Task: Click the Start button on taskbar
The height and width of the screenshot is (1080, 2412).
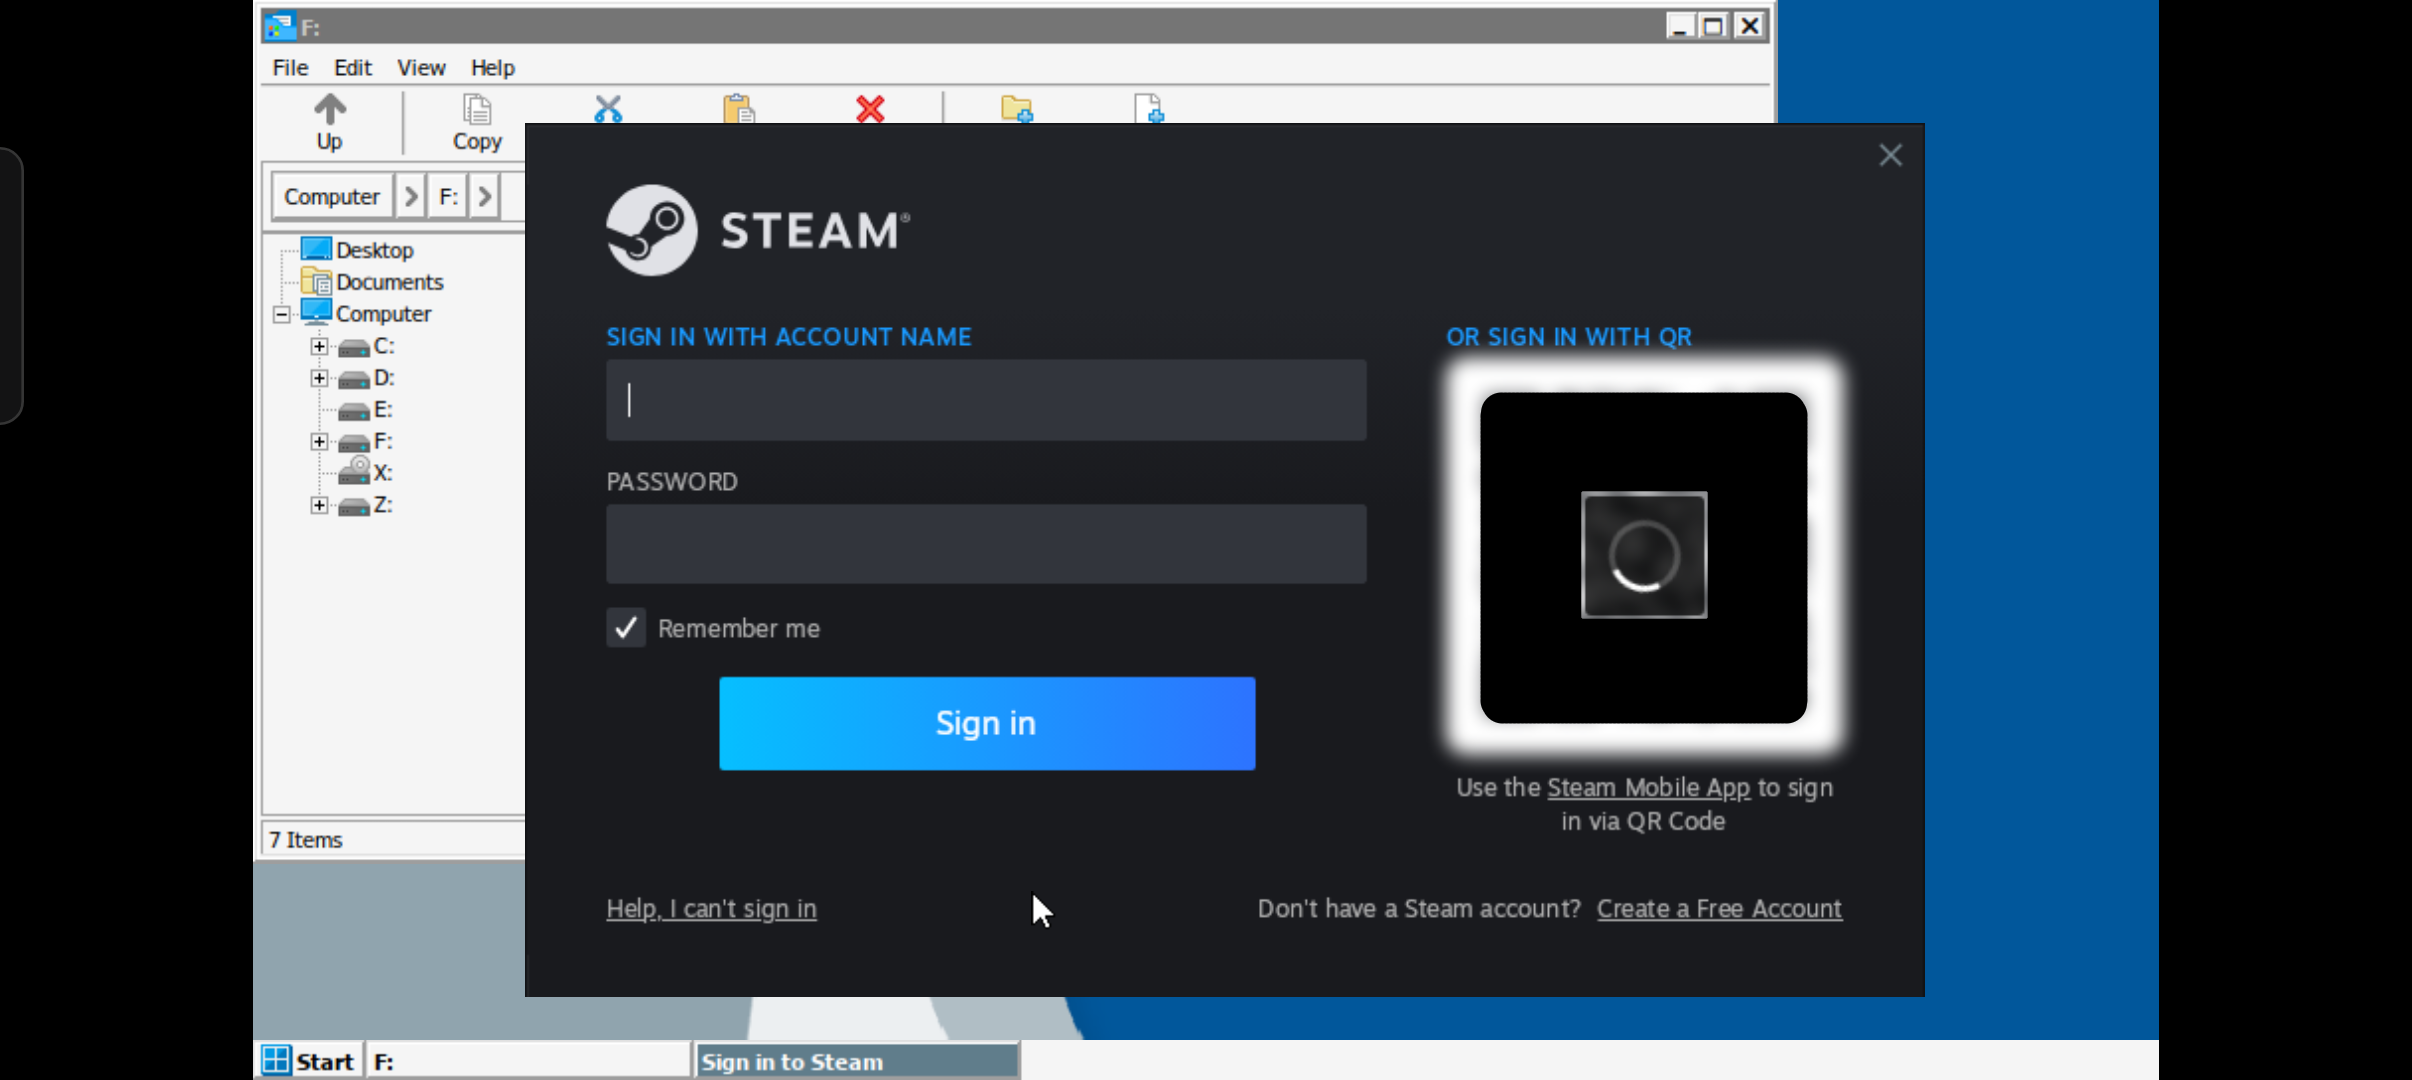Action: 309,1061
